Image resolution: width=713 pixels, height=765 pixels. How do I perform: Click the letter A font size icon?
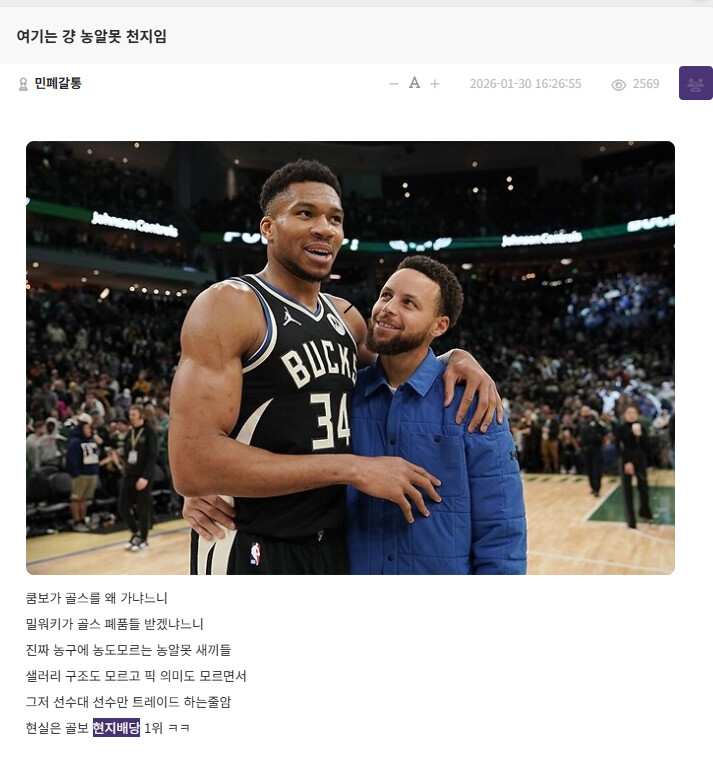414,83
